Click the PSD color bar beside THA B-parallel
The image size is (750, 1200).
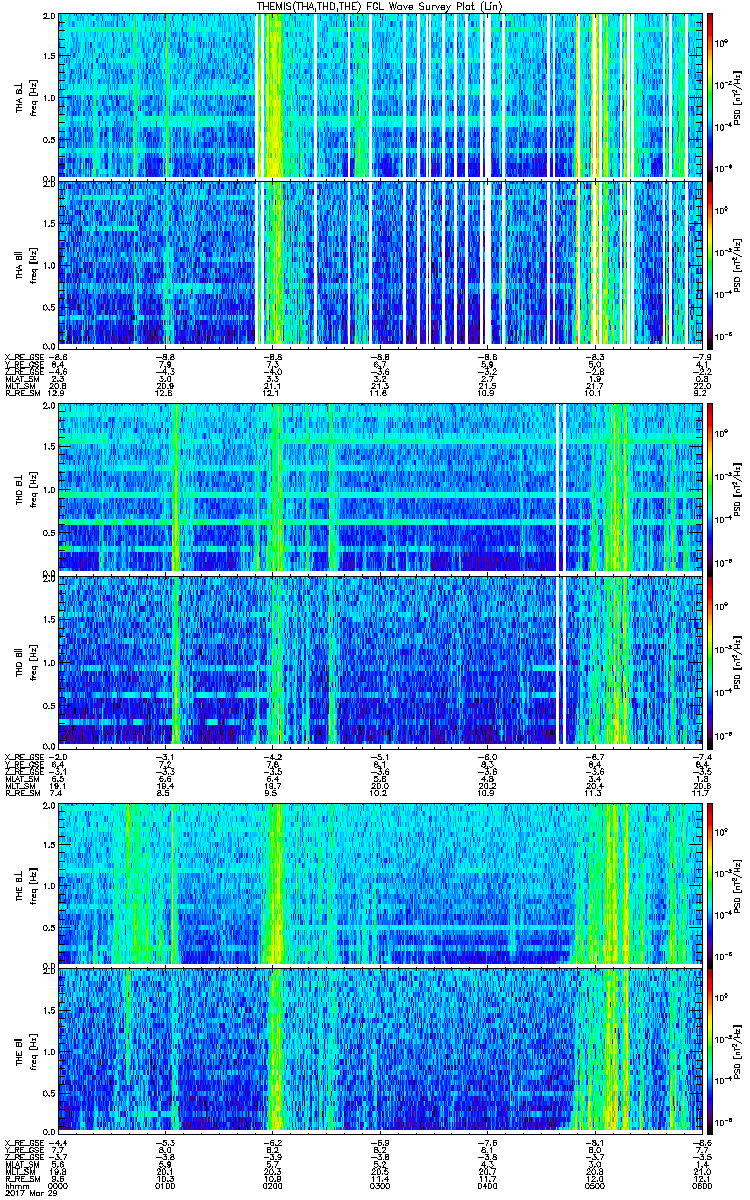tap(711, 263)
